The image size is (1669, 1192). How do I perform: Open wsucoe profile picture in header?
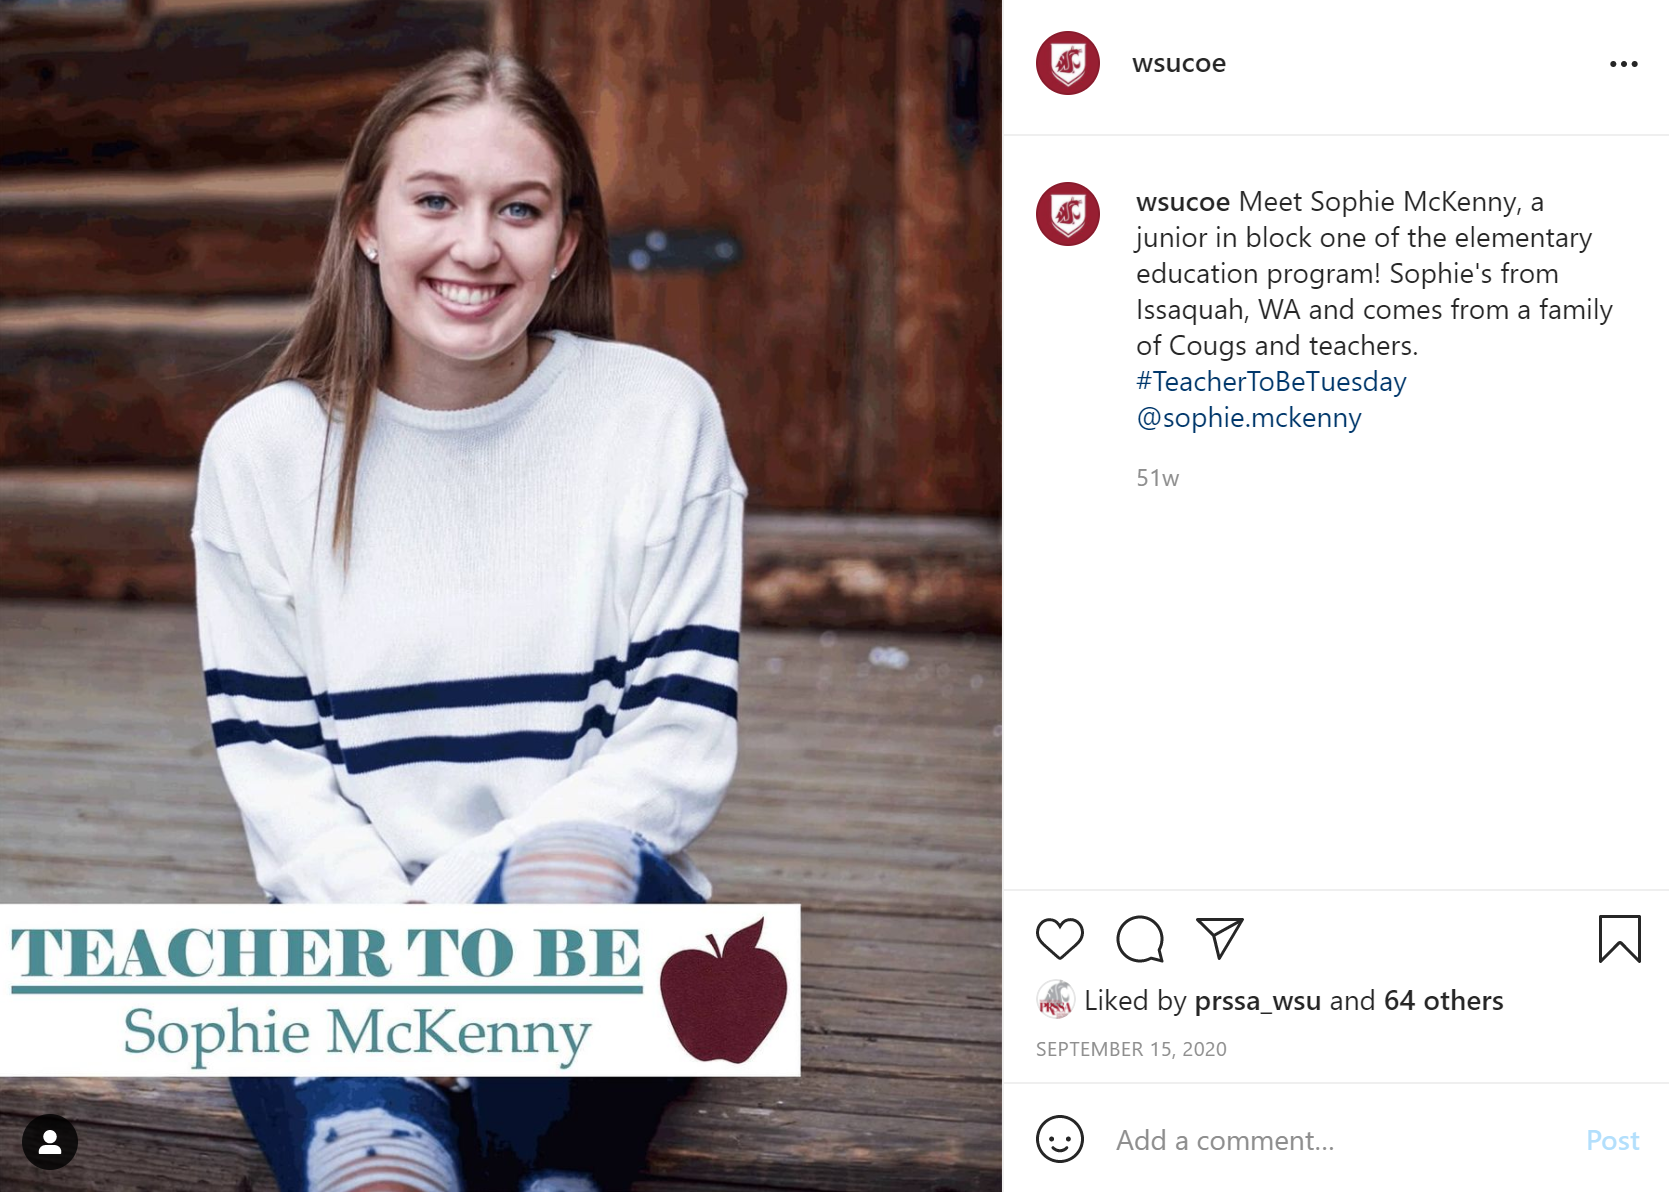(x=1068, y=63)
